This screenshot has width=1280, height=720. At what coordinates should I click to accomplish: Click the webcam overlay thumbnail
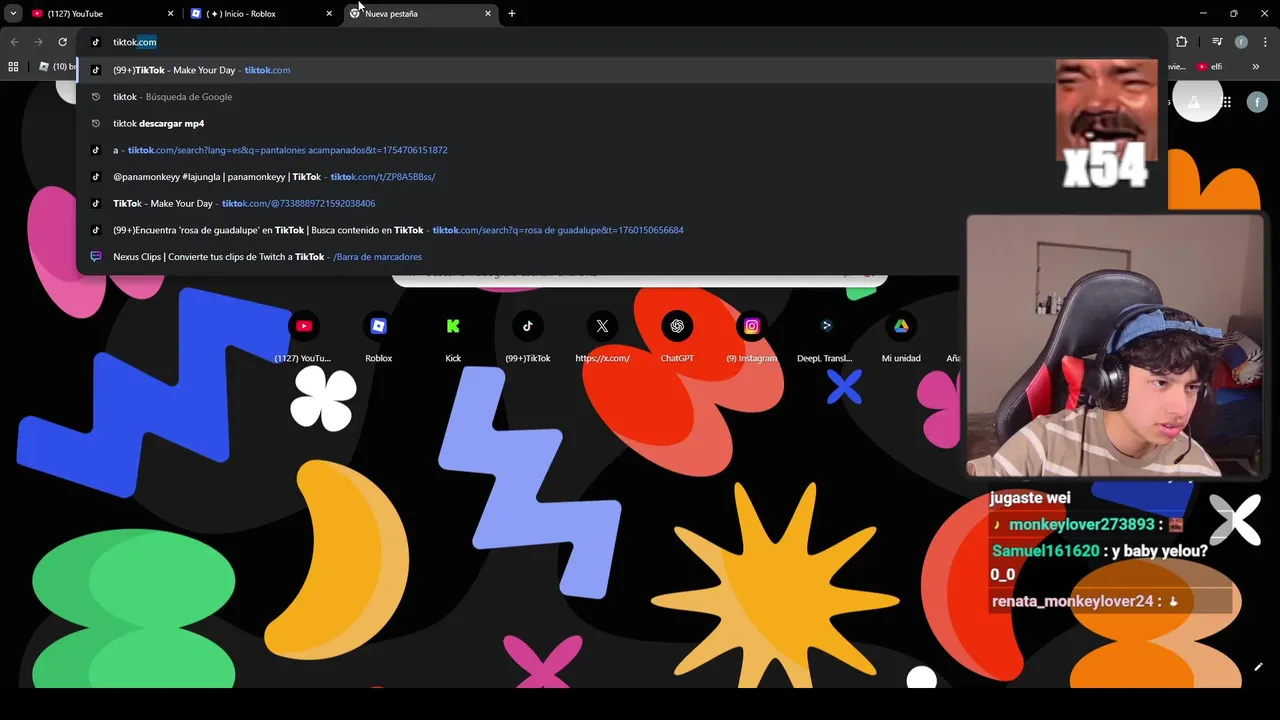point(1115,346)
